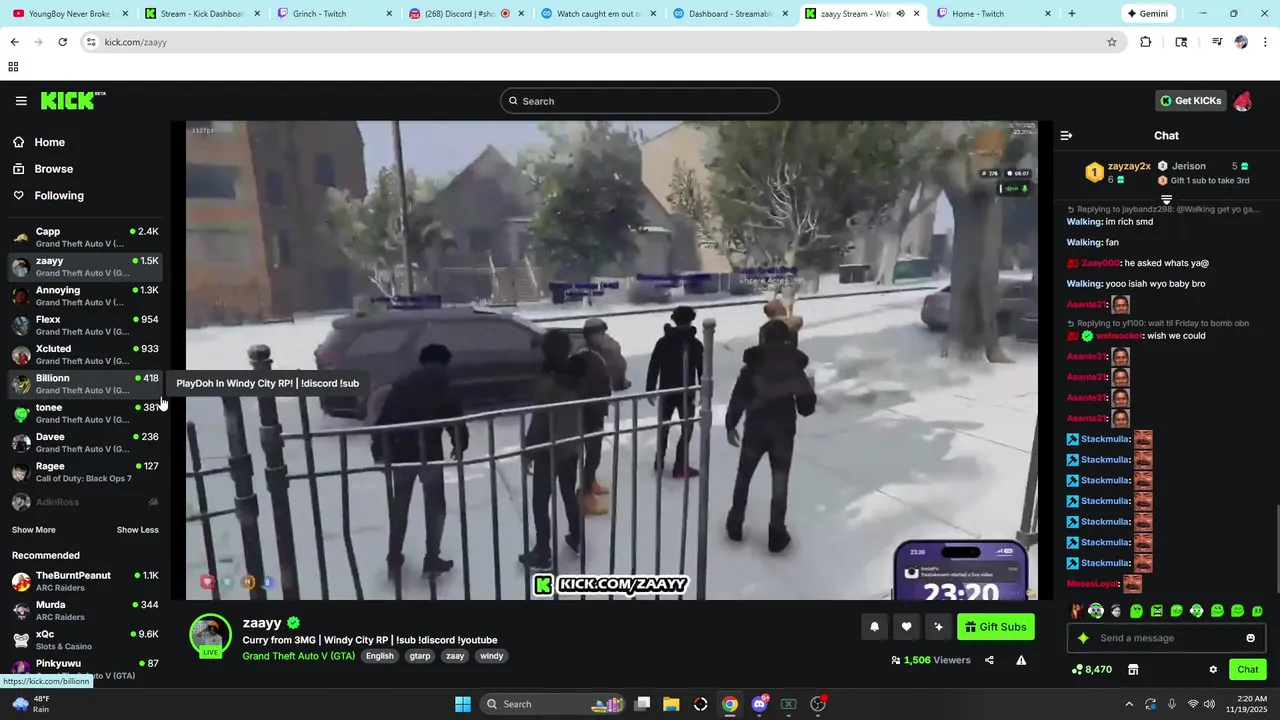Screen dimensions: 1280x720
Task: Click the sparkle subscribe icon beside Gift Subs
Action: coord(938,627)
